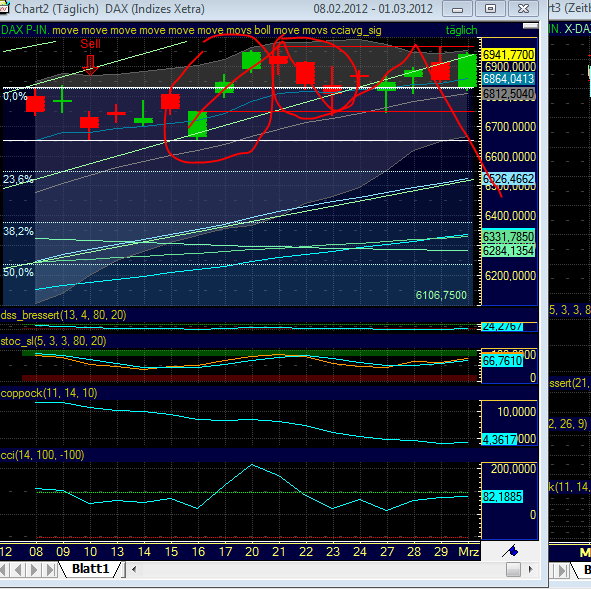
Task: Click date 22 on the time axis
Action: click(306, 552)
